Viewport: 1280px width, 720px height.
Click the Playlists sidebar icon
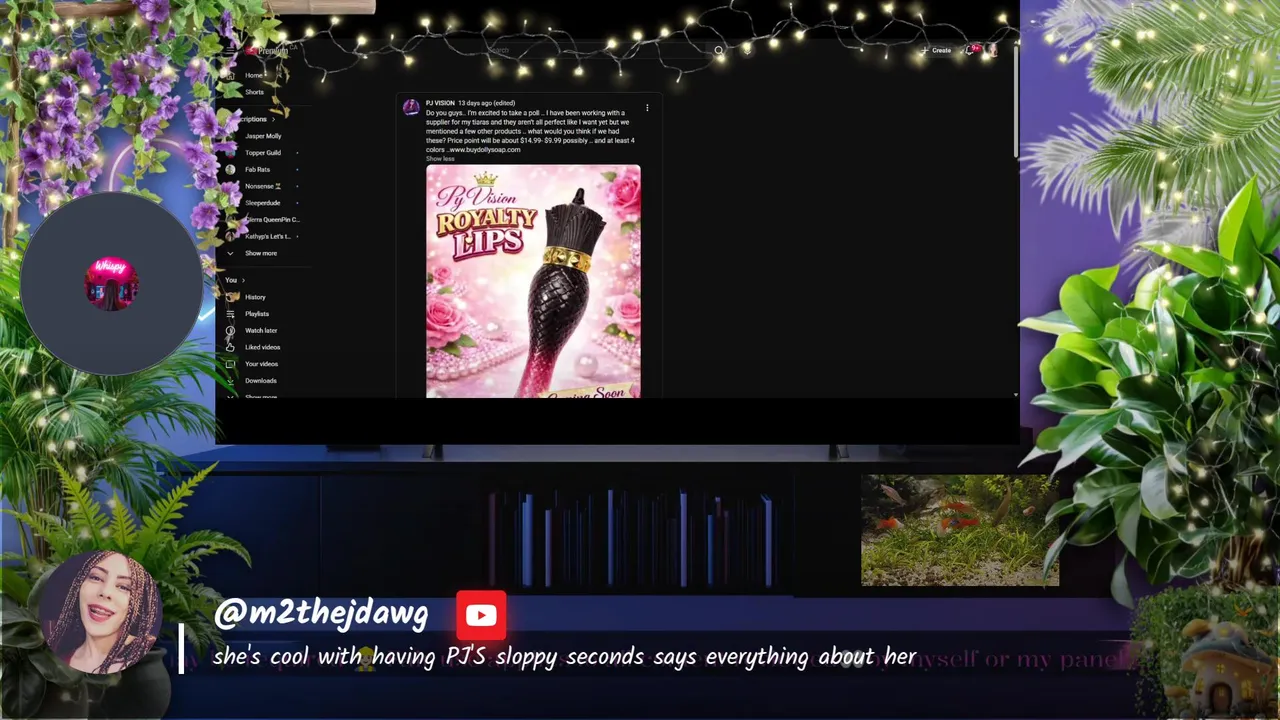tap(230, 314)
